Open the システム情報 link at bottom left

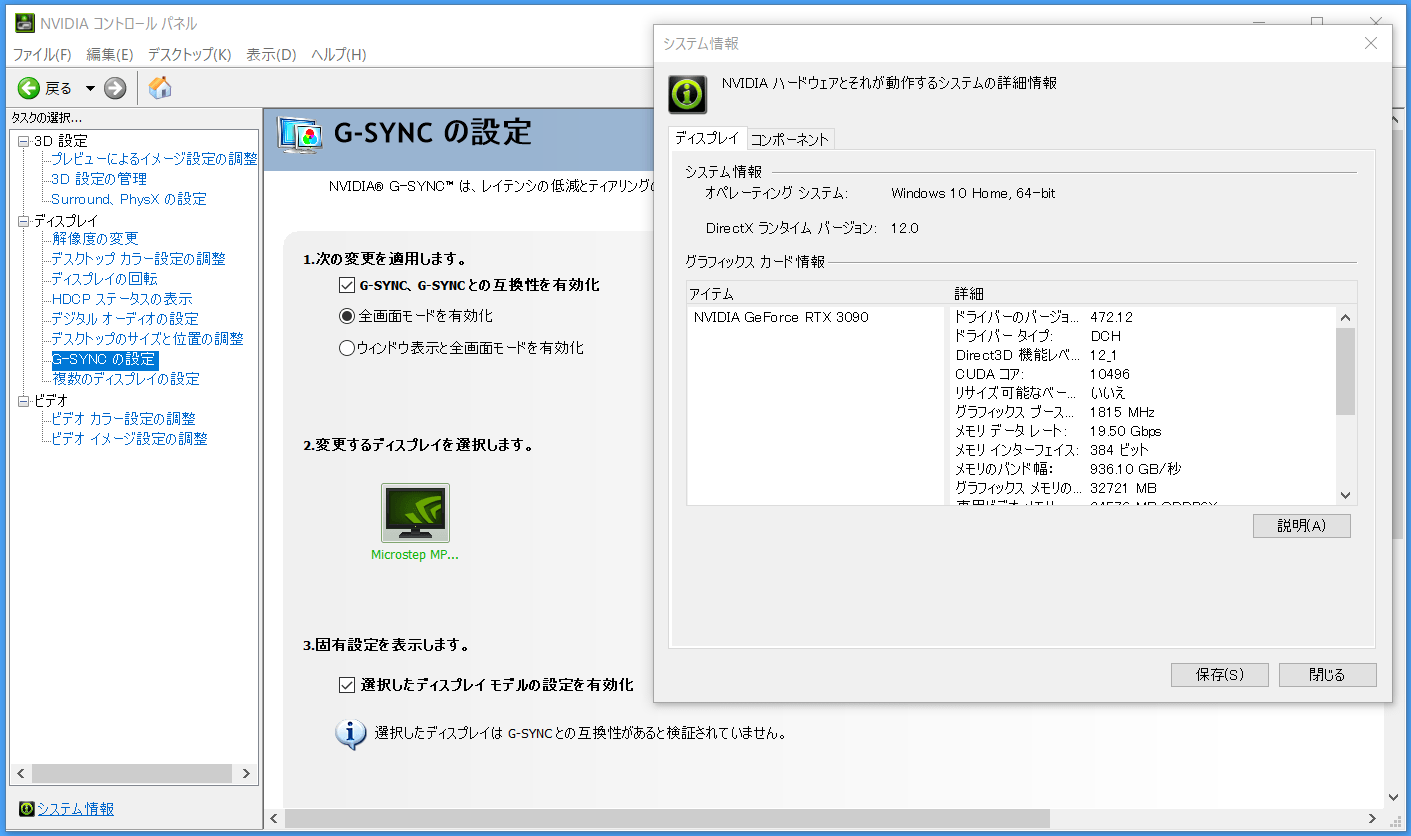pyautogui.click(x=76, y=809)
